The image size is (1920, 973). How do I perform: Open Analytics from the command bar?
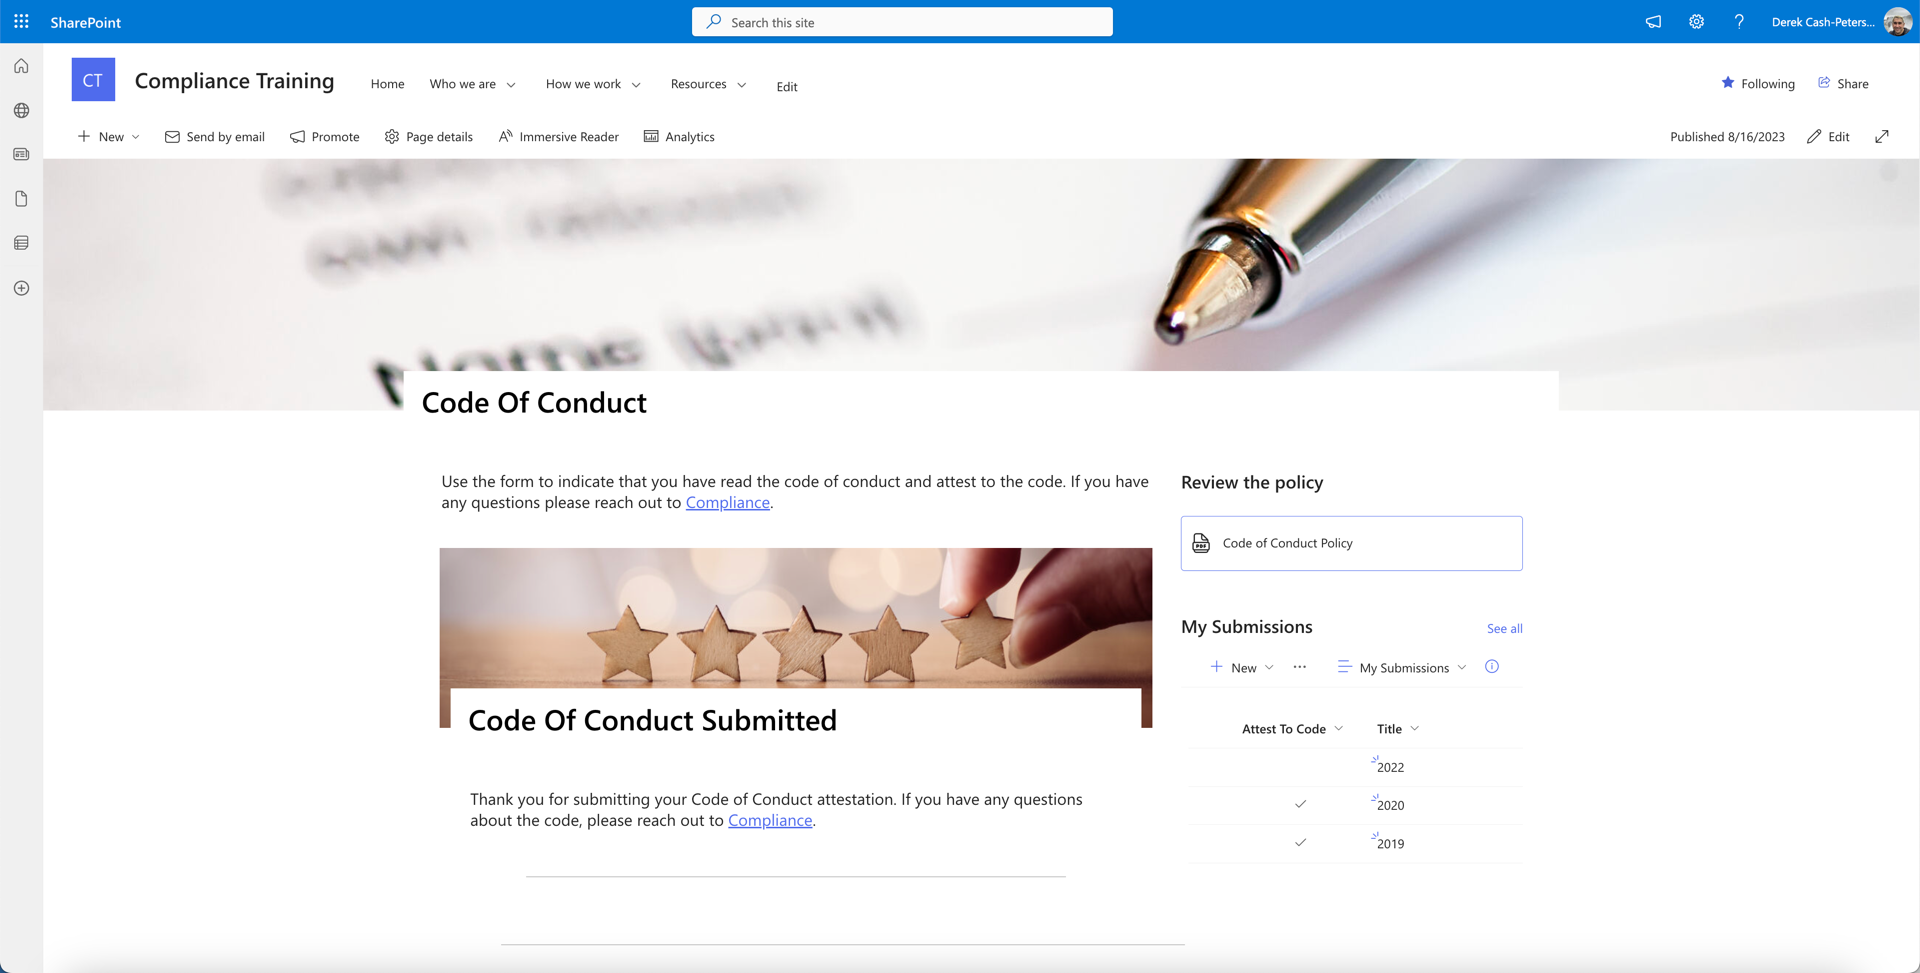coord(679,136)
